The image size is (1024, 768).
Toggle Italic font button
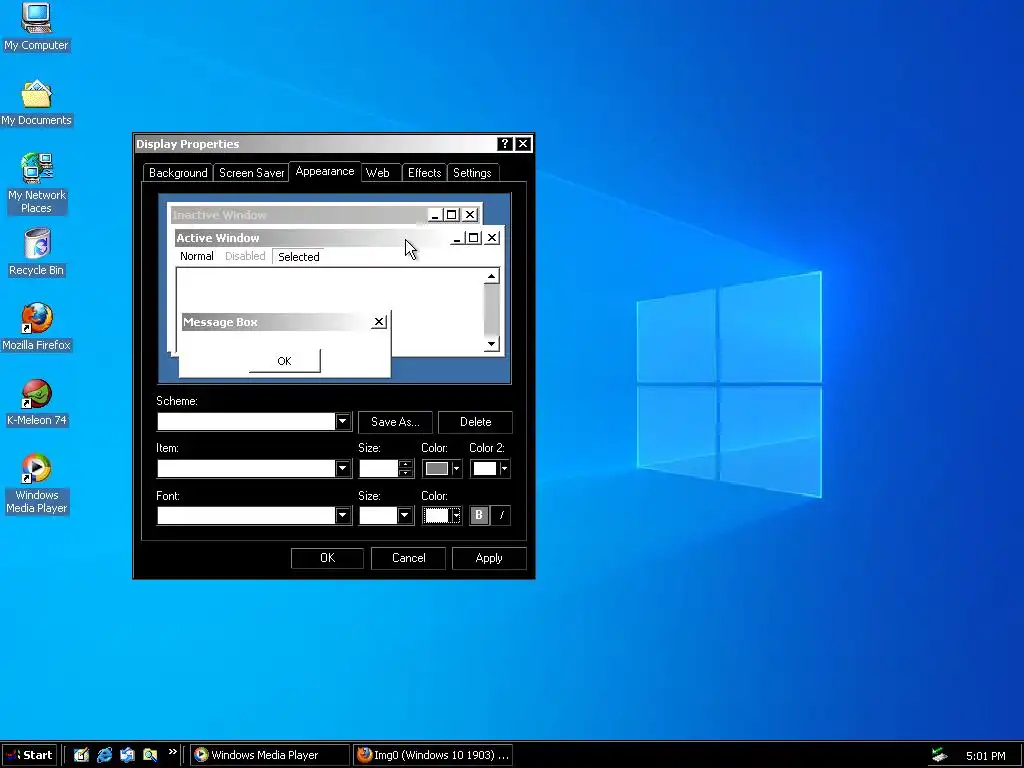(500, 515)
